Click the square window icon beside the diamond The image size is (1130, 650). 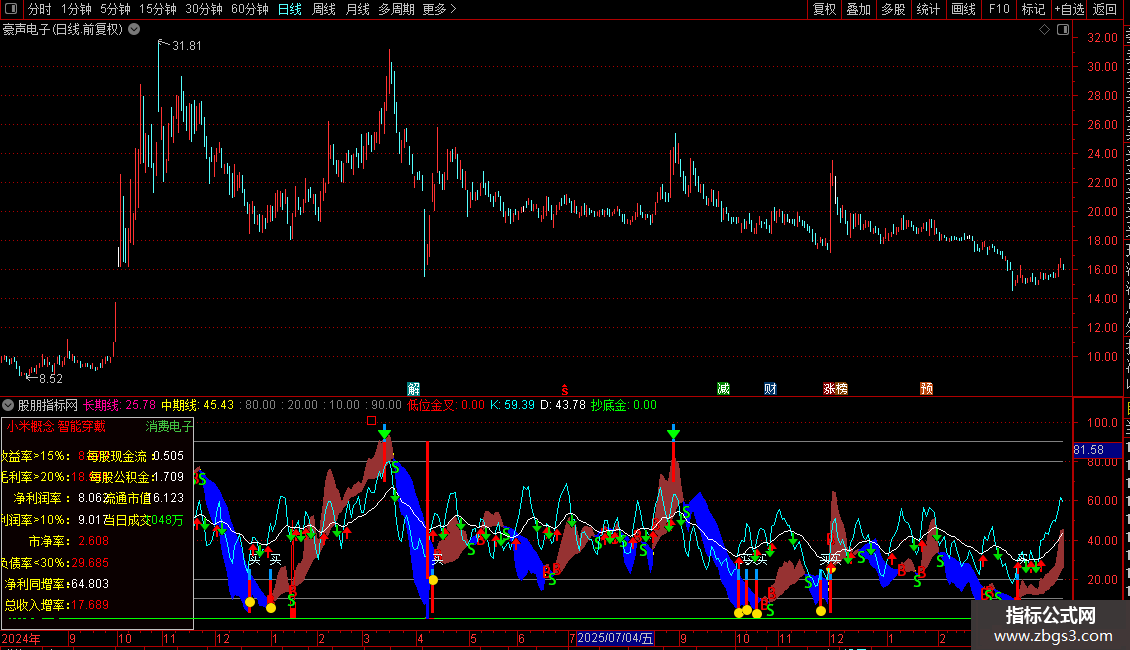pos(1059,30)
